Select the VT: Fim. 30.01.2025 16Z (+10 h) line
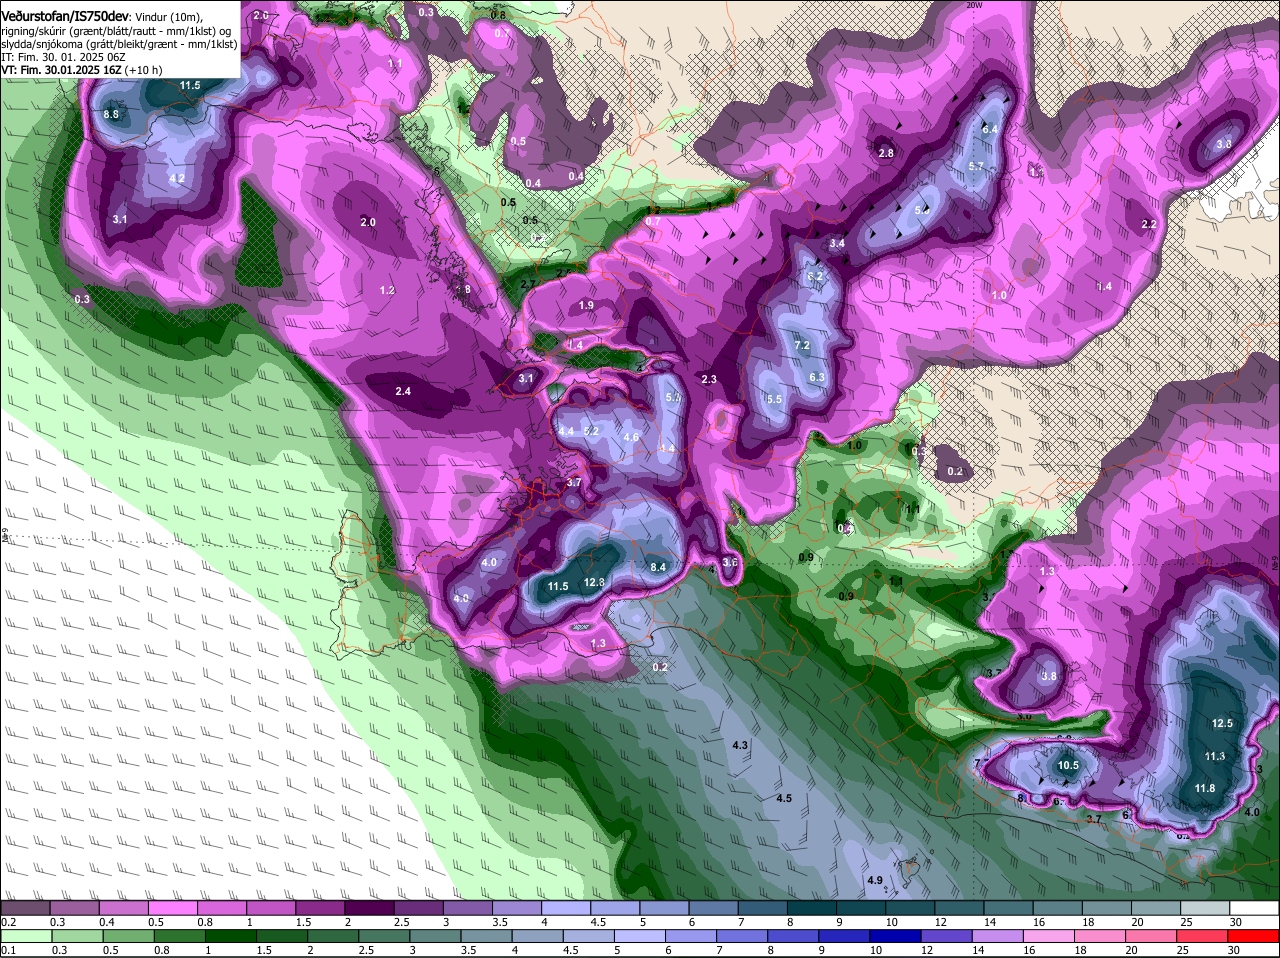The image size is (1280, 958). (x=83, y=70)
